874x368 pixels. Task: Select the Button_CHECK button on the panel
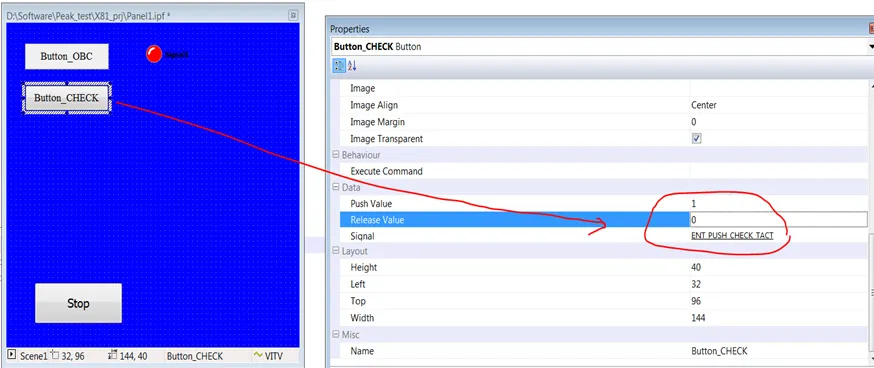(x=66, y=98)
